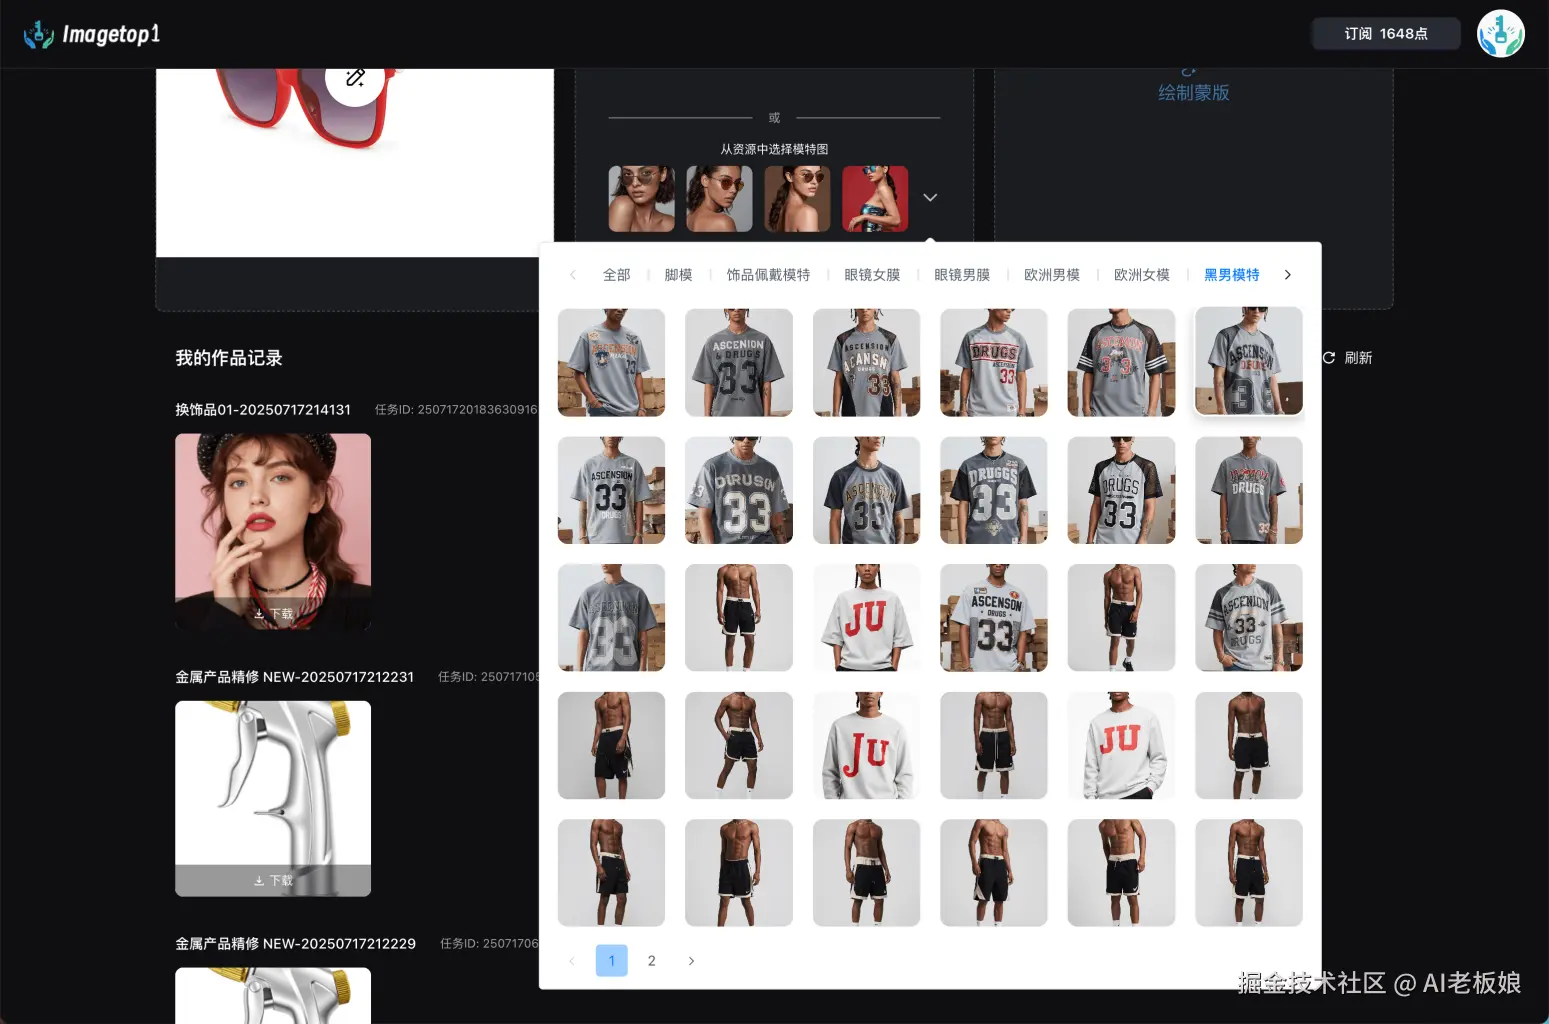This screenshot has height=1024, width=1549.
Task: Select shirtless model in bottom row first column
Action: pyautogui.click(x=611, y=873)
